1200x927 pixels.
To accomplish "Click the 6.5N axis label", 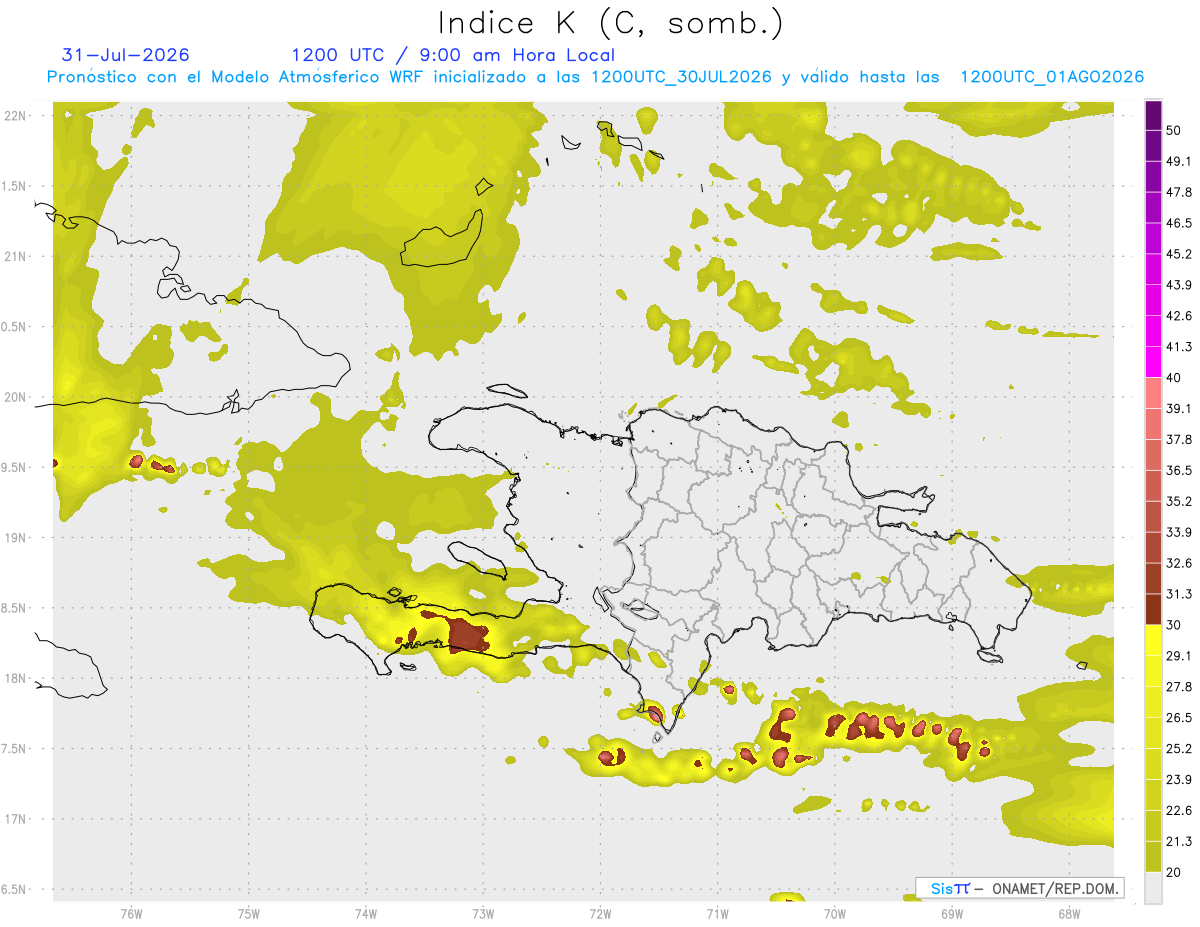I will (x=15, y=889).
